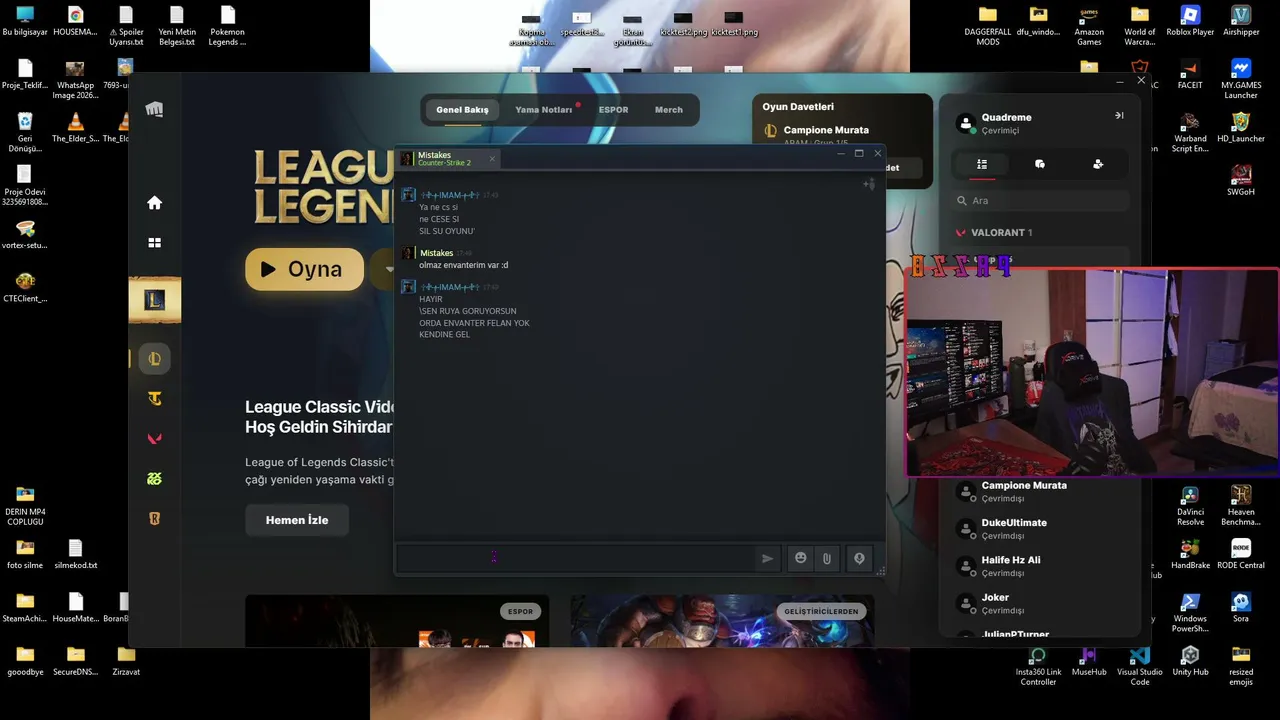Select the Mistakes chat tab

point(448,159)
